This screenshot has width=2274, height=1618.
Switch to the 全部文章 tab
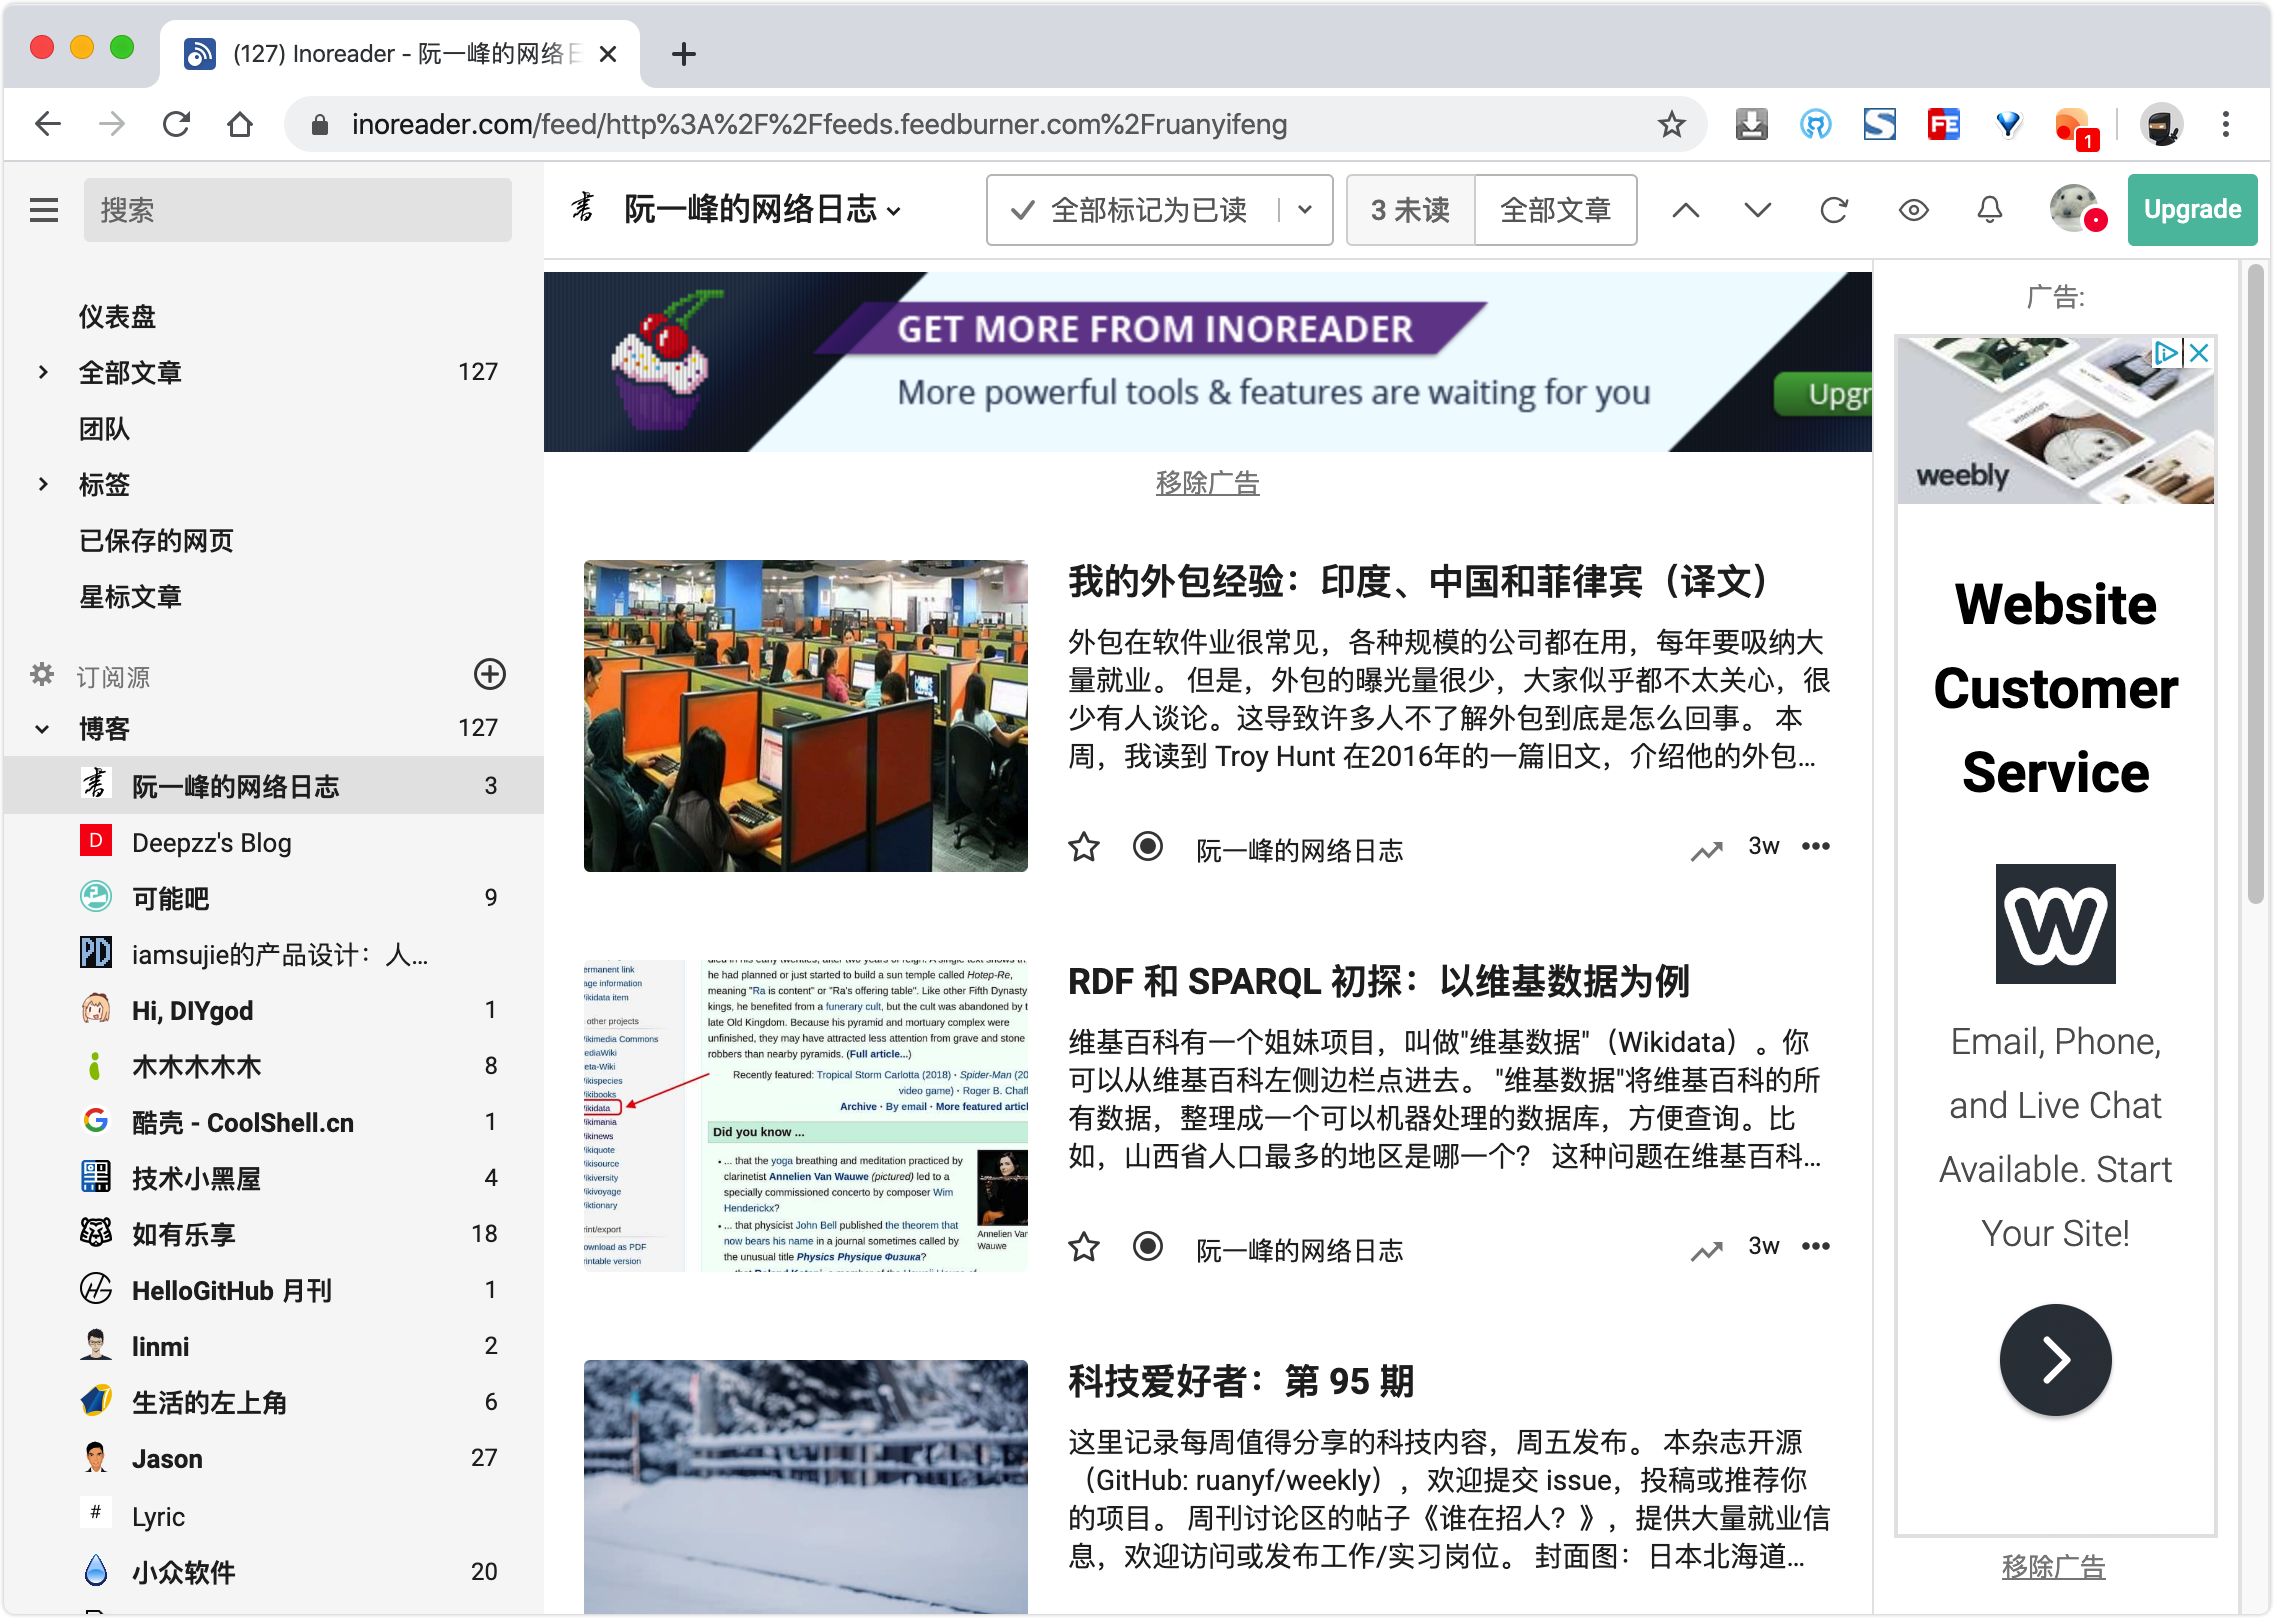[x=1555, y=210]
